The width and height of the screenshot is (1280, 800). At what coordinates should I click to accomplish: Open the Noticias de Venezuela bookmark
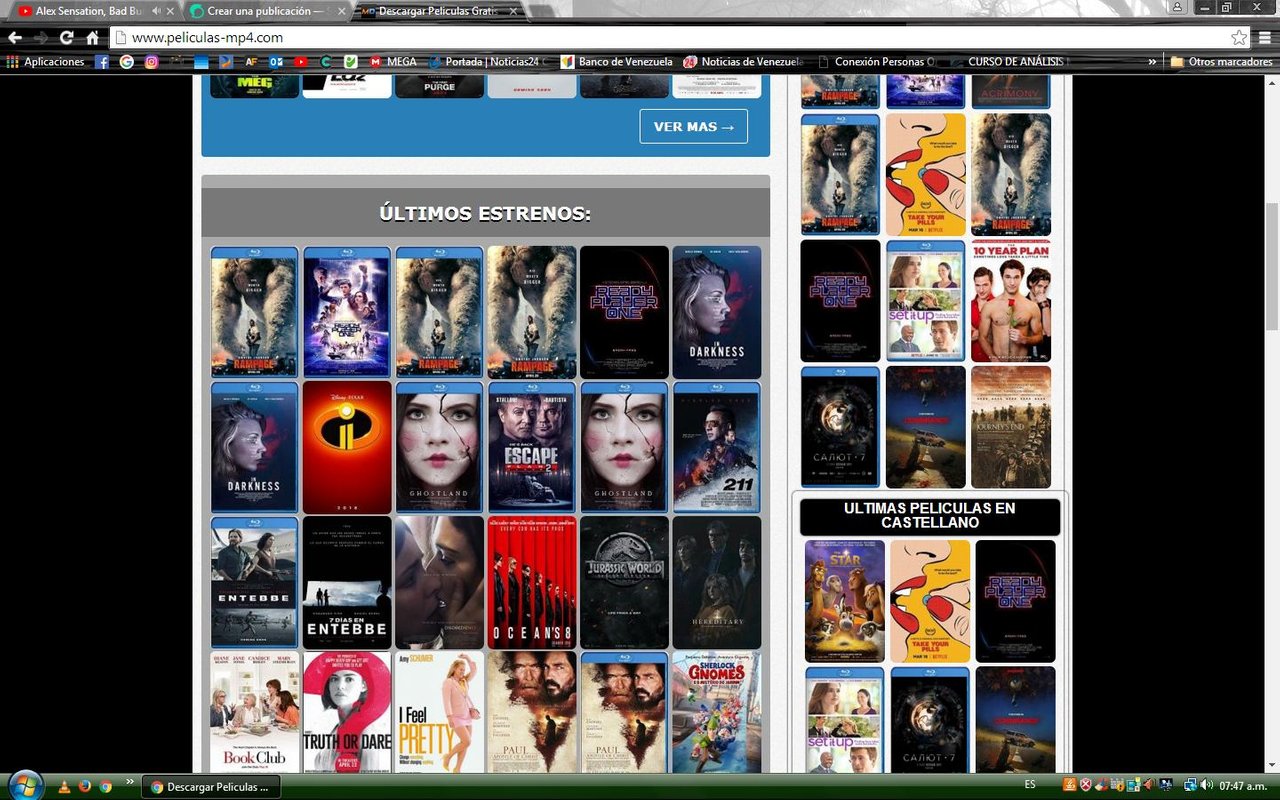744,62
